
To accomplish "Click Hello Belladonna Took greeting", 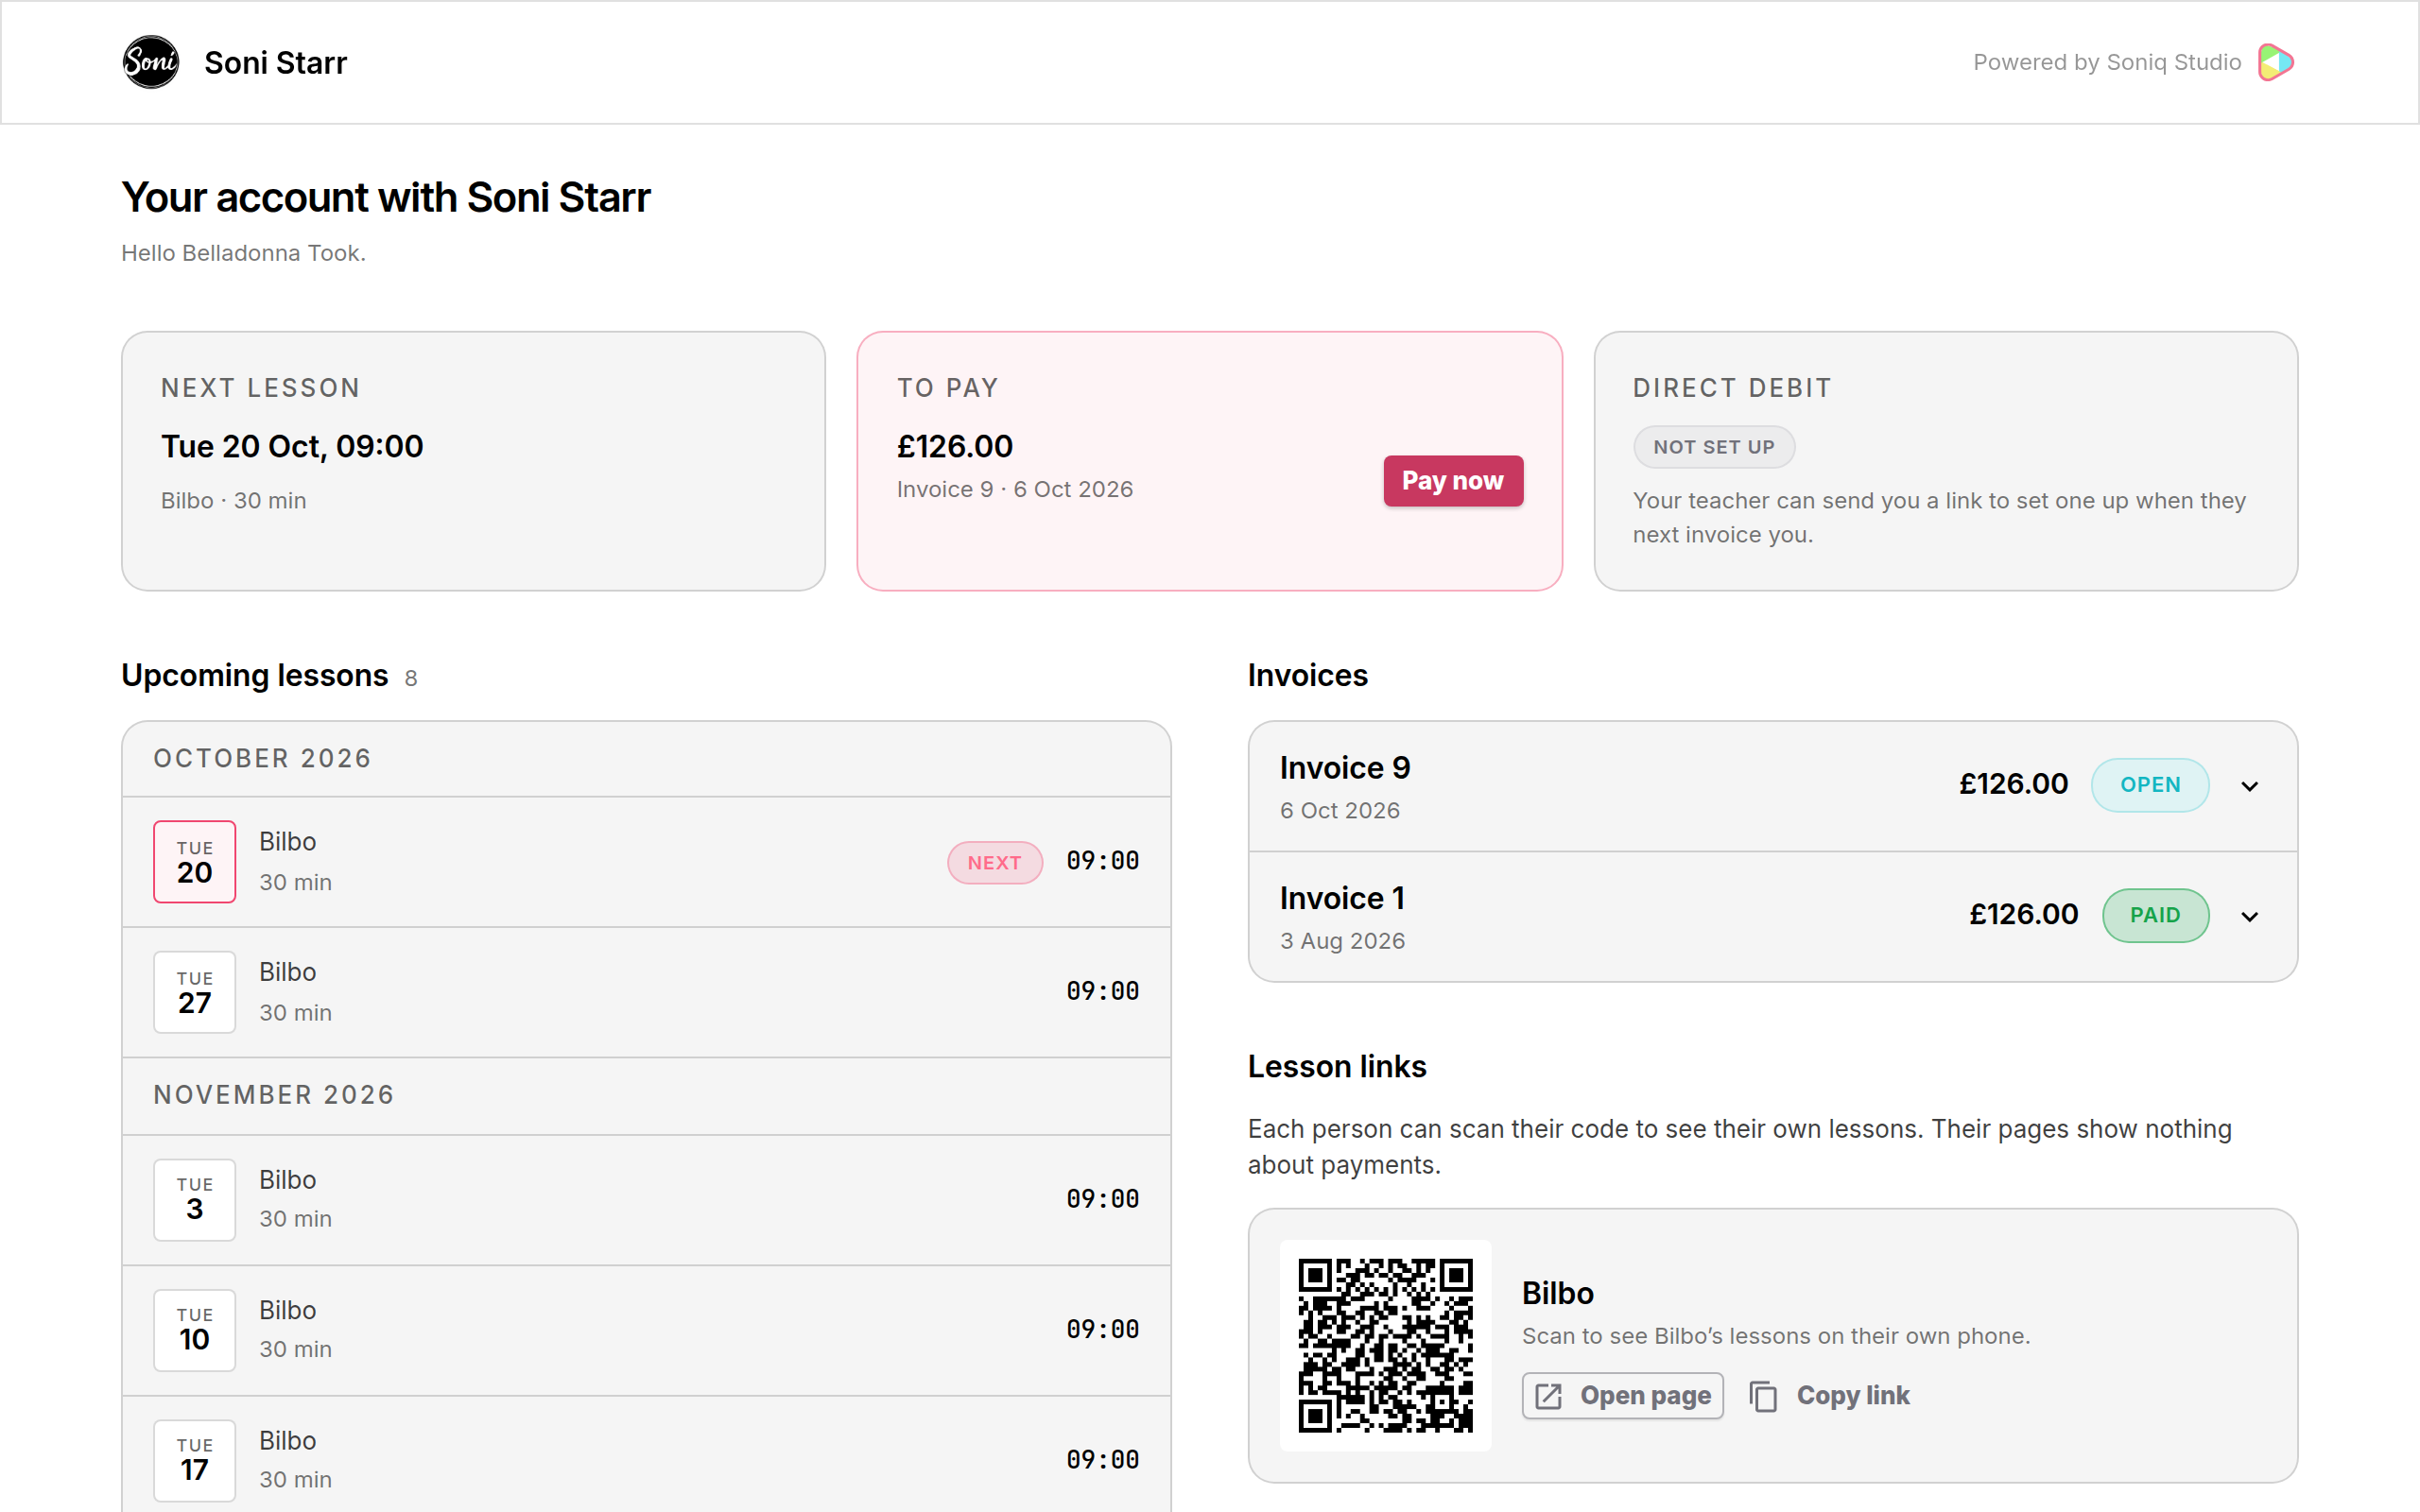I will [x=244, y=253].
